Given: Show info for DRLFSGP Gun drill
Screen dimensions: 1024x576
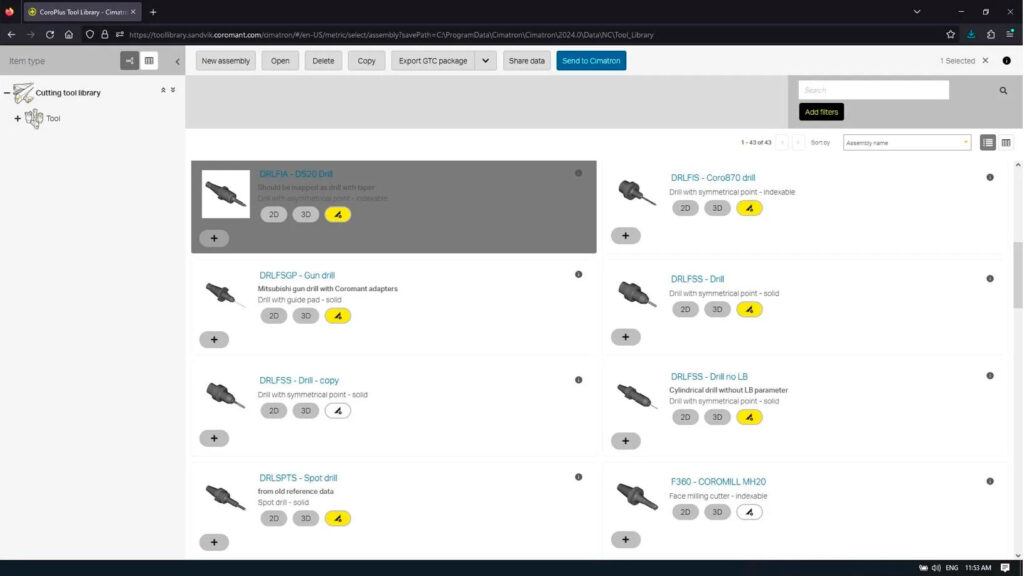Looking at the screenshot, I should (x=579, y=274).
